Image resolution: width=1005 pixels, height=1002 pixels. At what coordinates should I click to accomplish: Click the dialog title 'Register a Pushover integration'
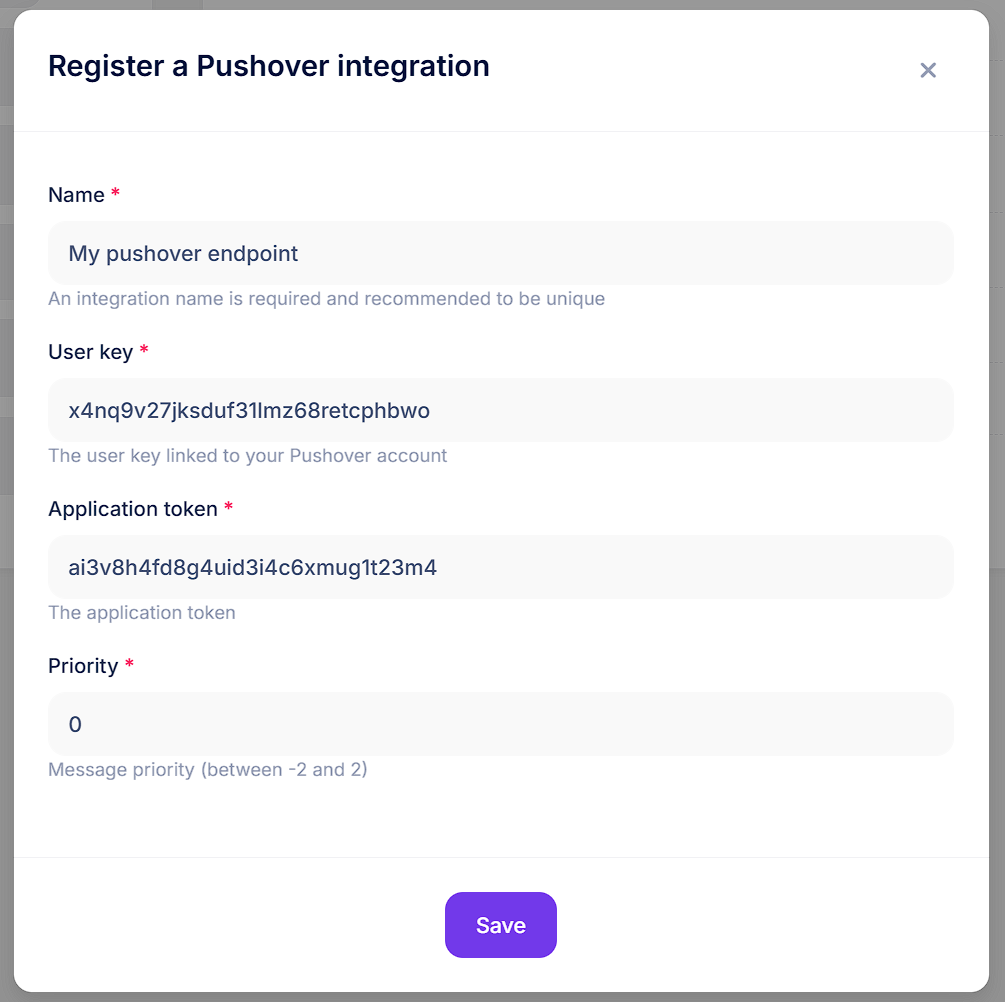[x=268, y=66]
